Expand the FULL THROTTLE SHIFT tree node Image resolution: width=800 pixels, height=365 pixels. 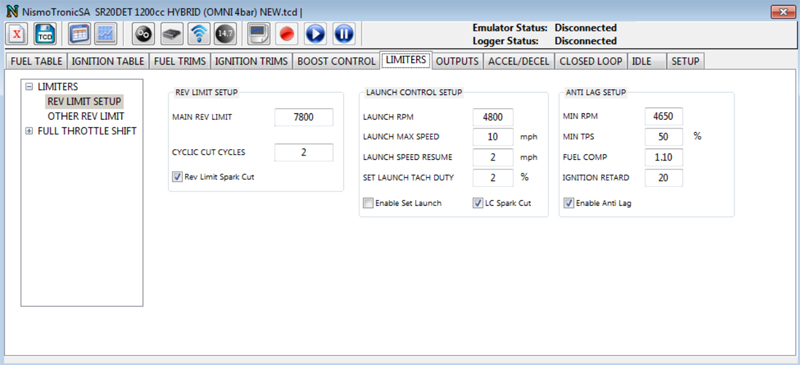[29, 131]
